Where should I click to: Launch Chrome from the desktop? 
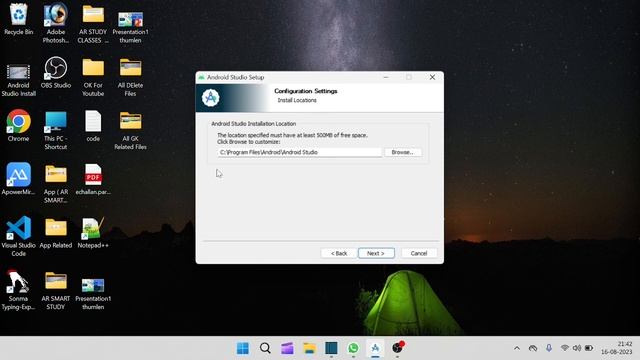click(x=18, y=125)
